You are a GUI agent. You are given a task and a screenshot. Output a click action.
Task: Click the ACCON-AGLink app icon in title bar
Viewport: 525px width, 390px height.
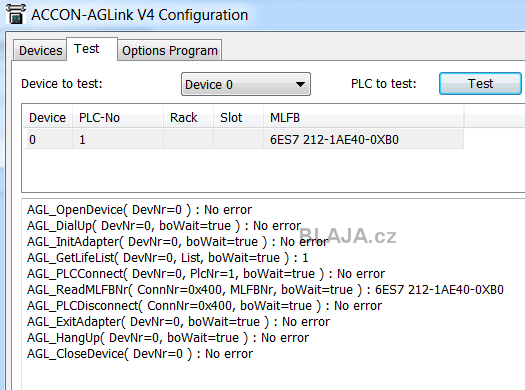(16, 14)
